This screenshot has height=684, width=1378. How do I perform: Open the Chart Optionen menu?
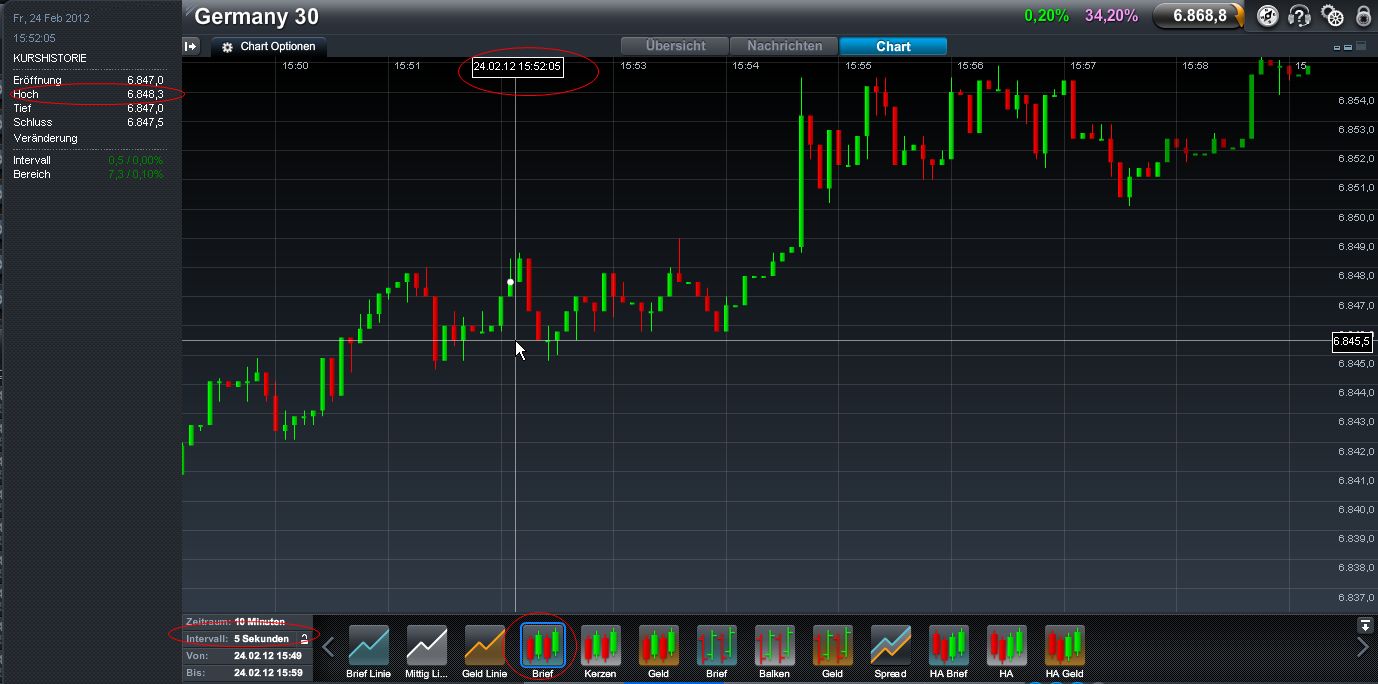pyautogui.click(x=268, y=47)
